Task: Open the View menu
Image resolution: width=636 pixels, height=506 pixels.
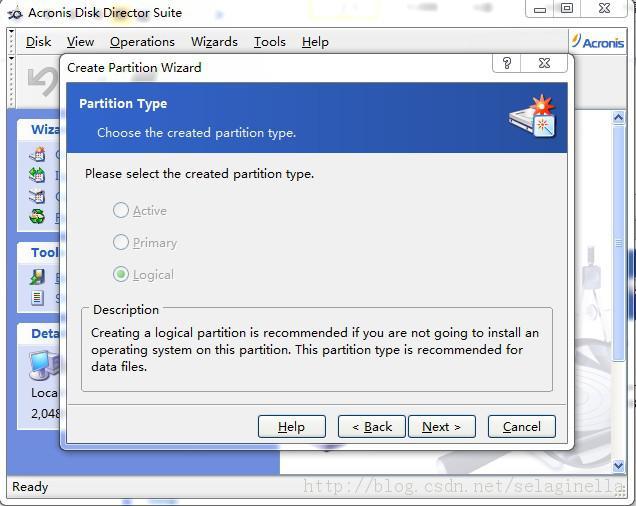Action: click(80, 42)
